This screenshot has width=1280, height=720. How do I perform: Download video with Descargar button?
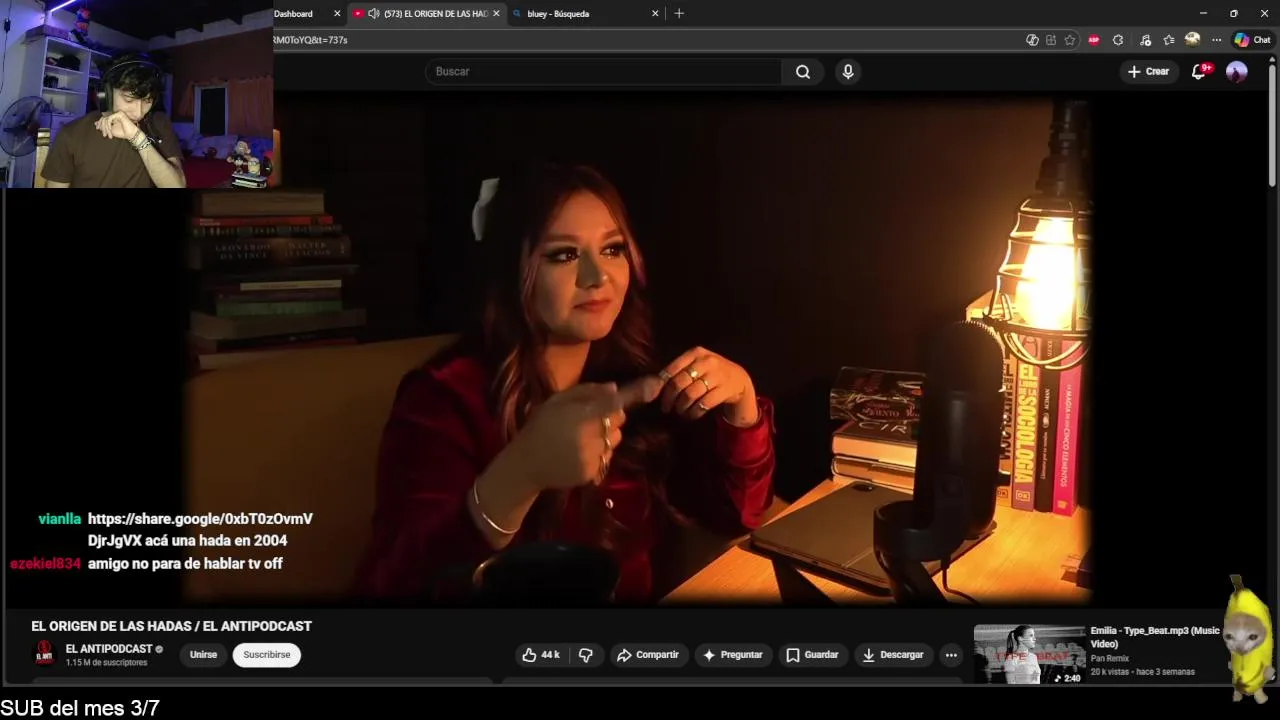pyautogui.click(x=893, y=655)
